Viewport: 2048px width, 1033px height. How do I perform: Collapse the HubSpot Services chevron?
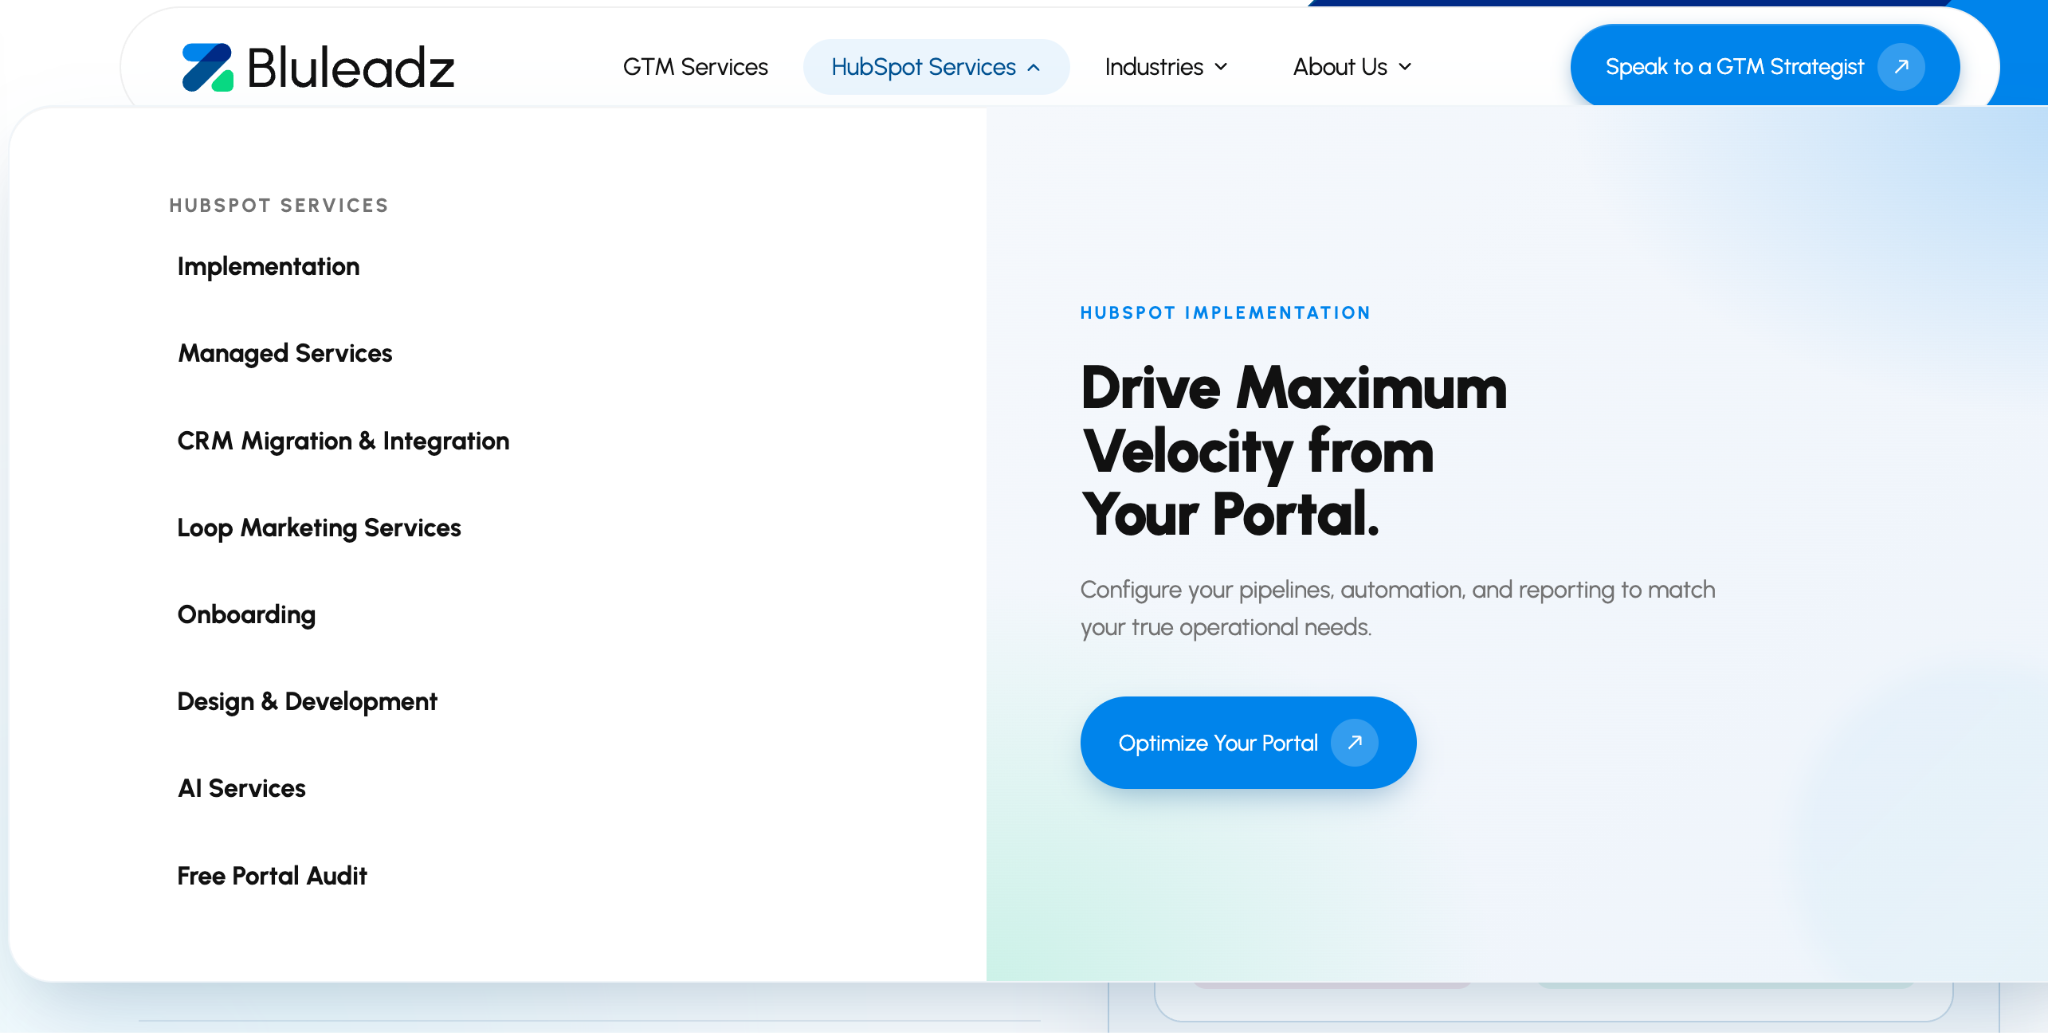coord(1034,68)
